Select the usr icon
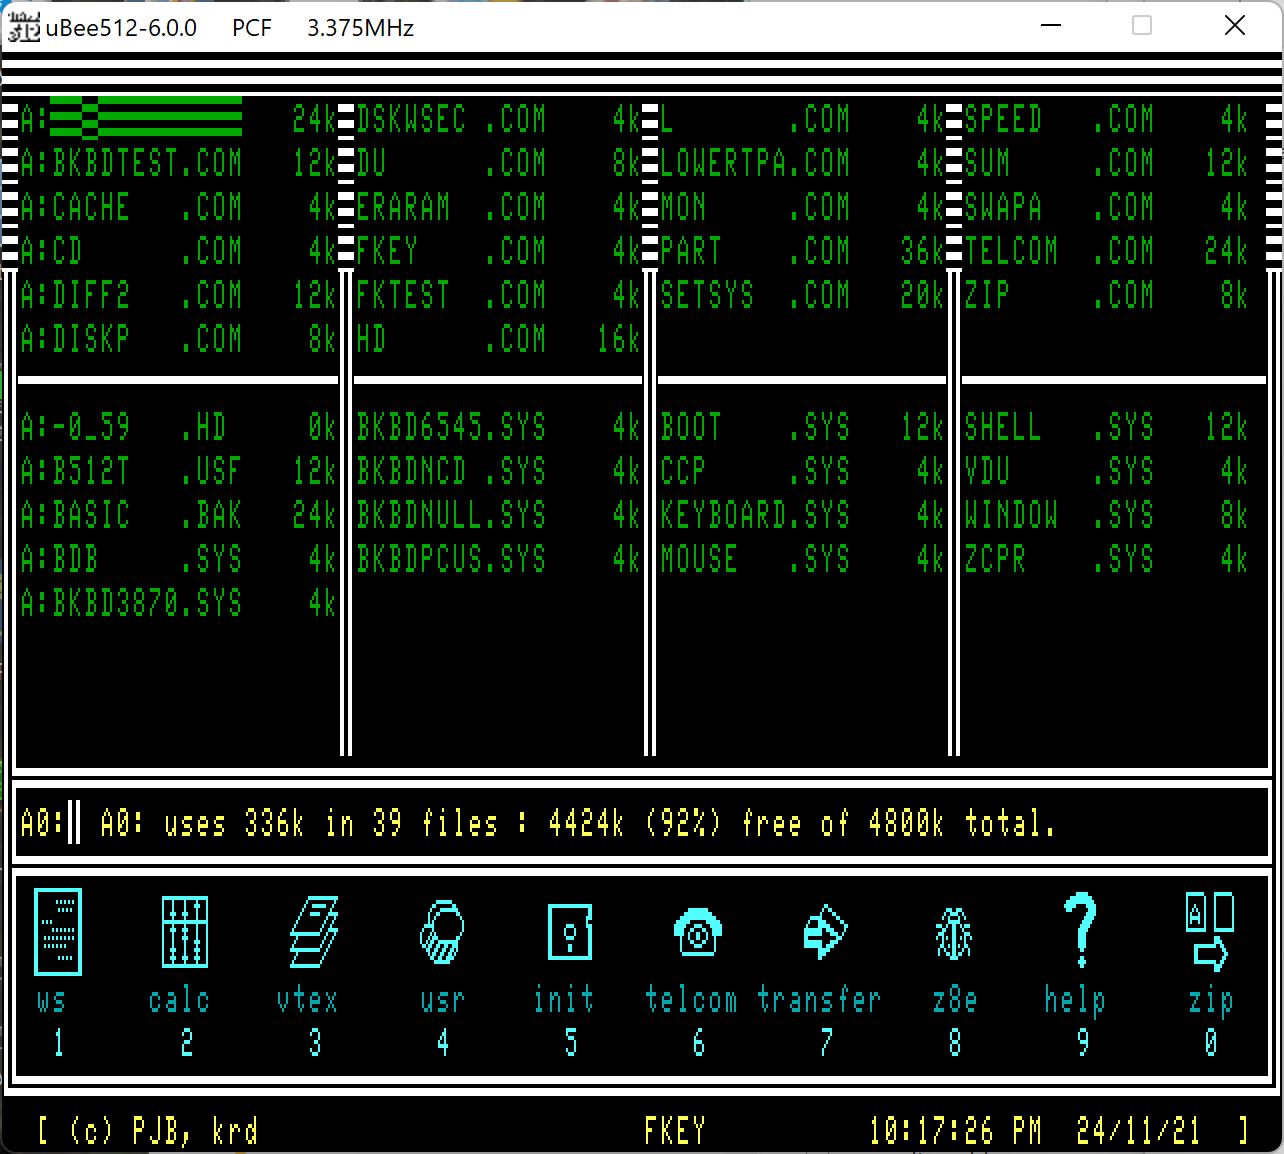 (441, 931)
